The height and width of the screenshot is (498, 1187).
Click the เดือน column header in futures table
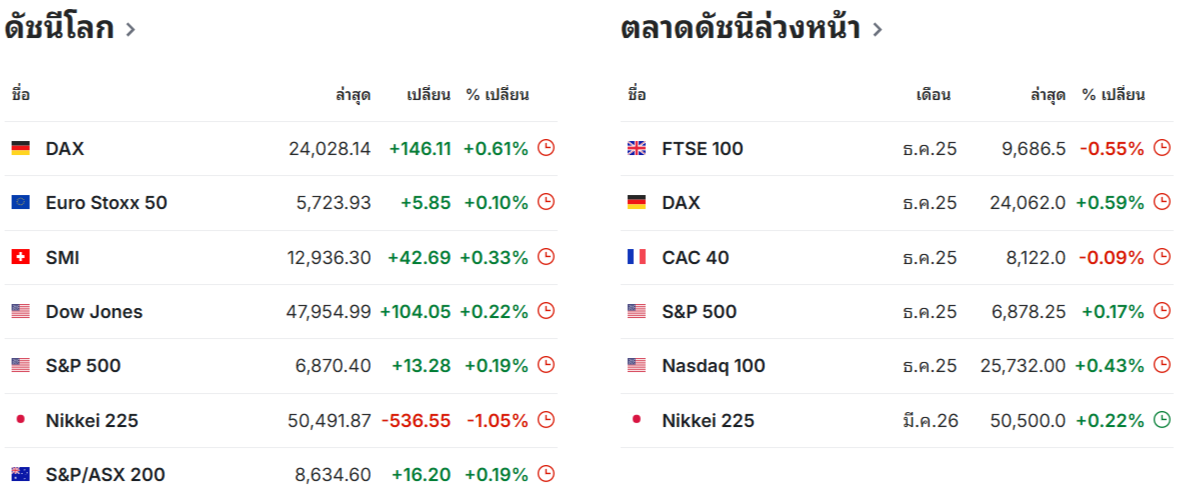[x=933, y=96]
